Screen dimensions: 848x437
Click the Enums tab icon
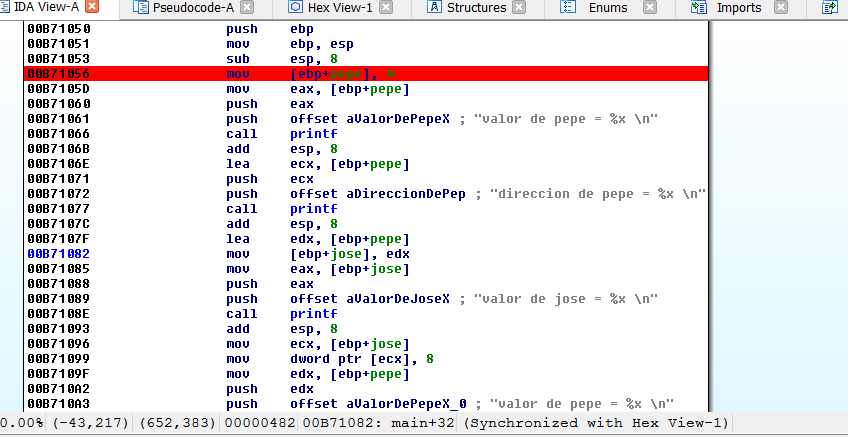568,8
